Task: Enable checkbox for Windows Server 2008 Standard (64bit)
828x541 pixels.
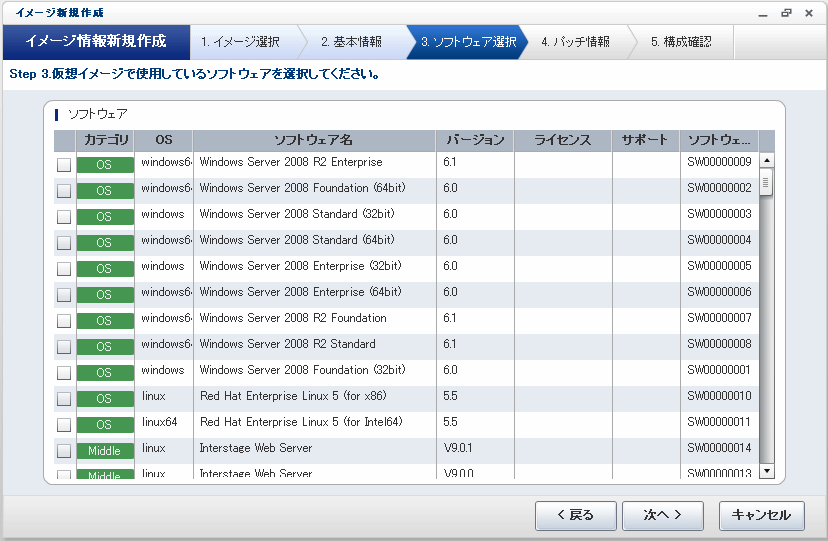Action: tap(64, 243)
